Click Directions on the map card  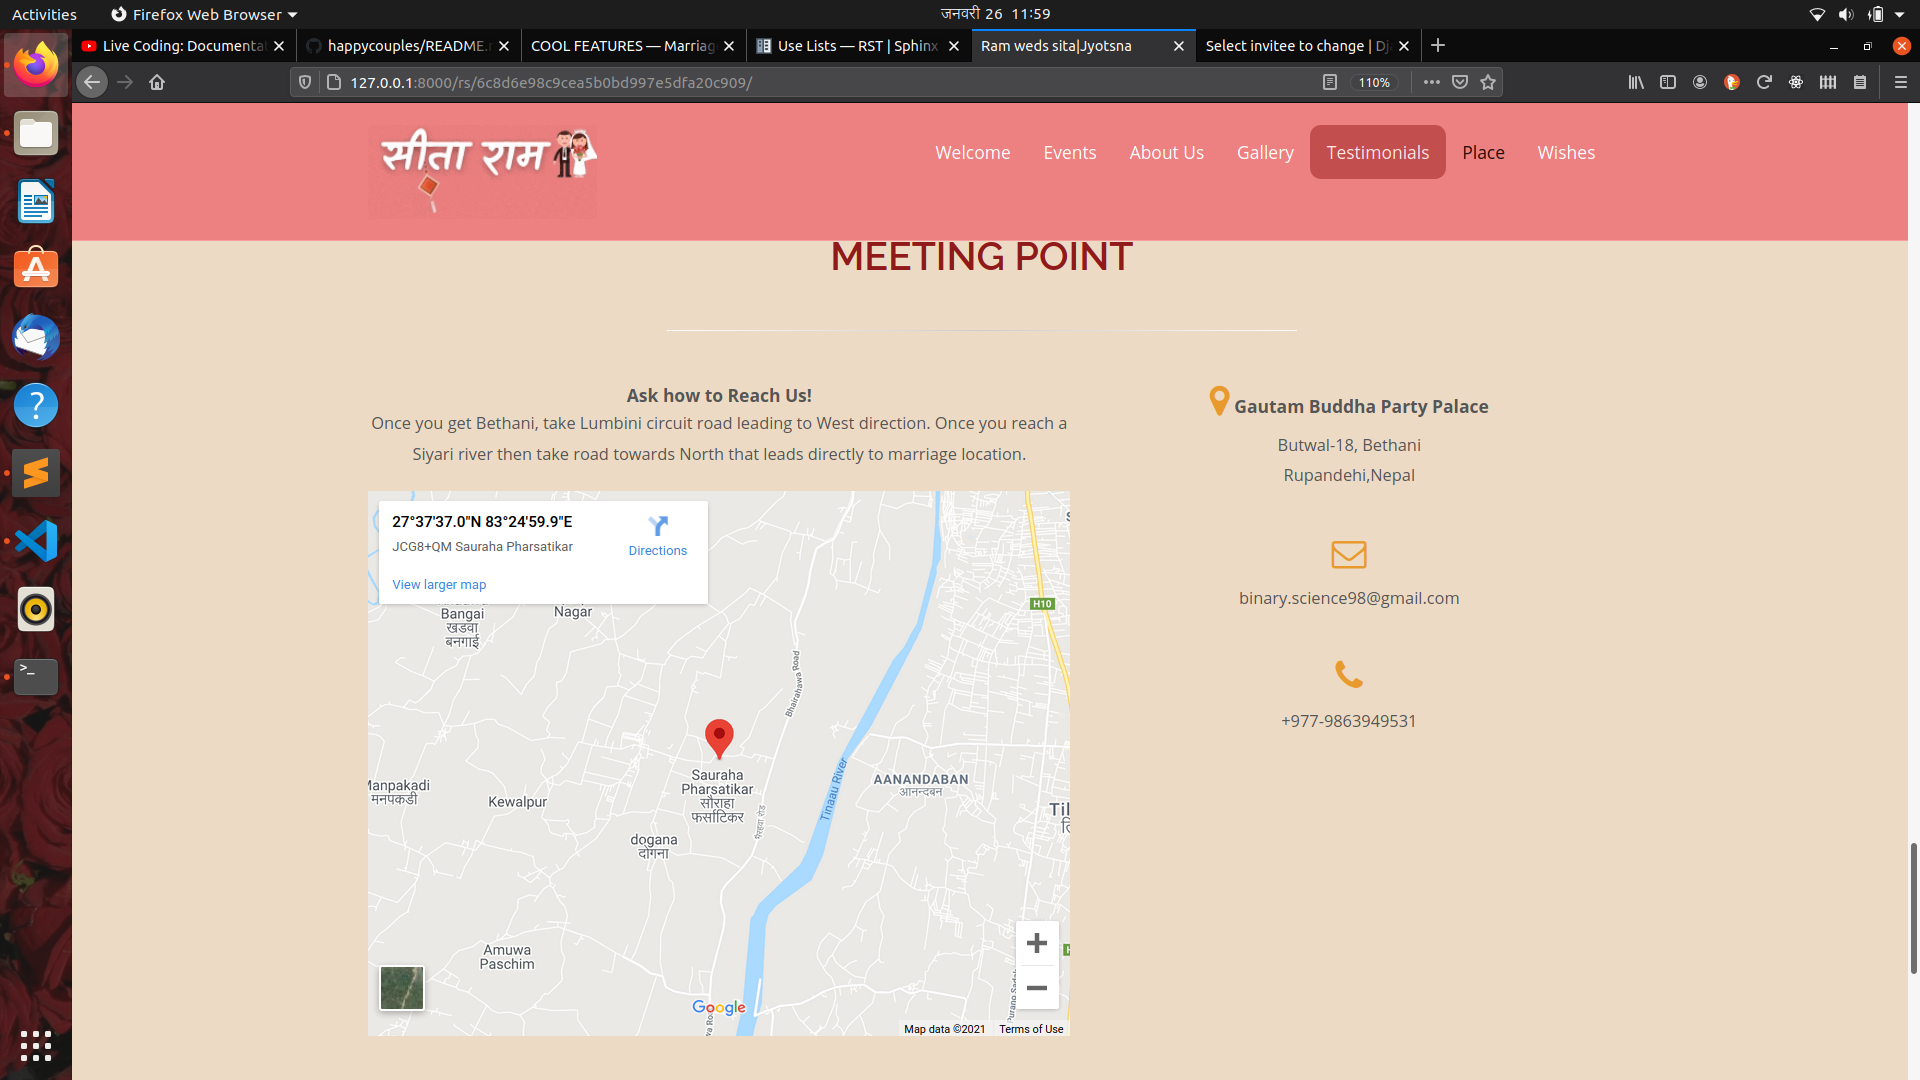pos(657,536)
